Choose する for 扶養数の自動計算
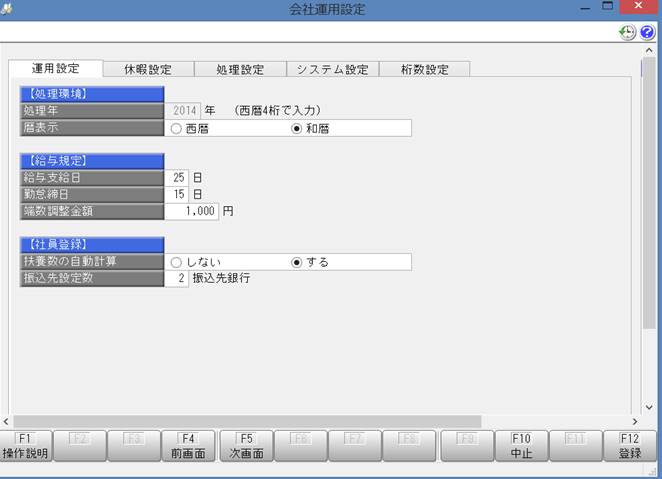 point(296,263)
